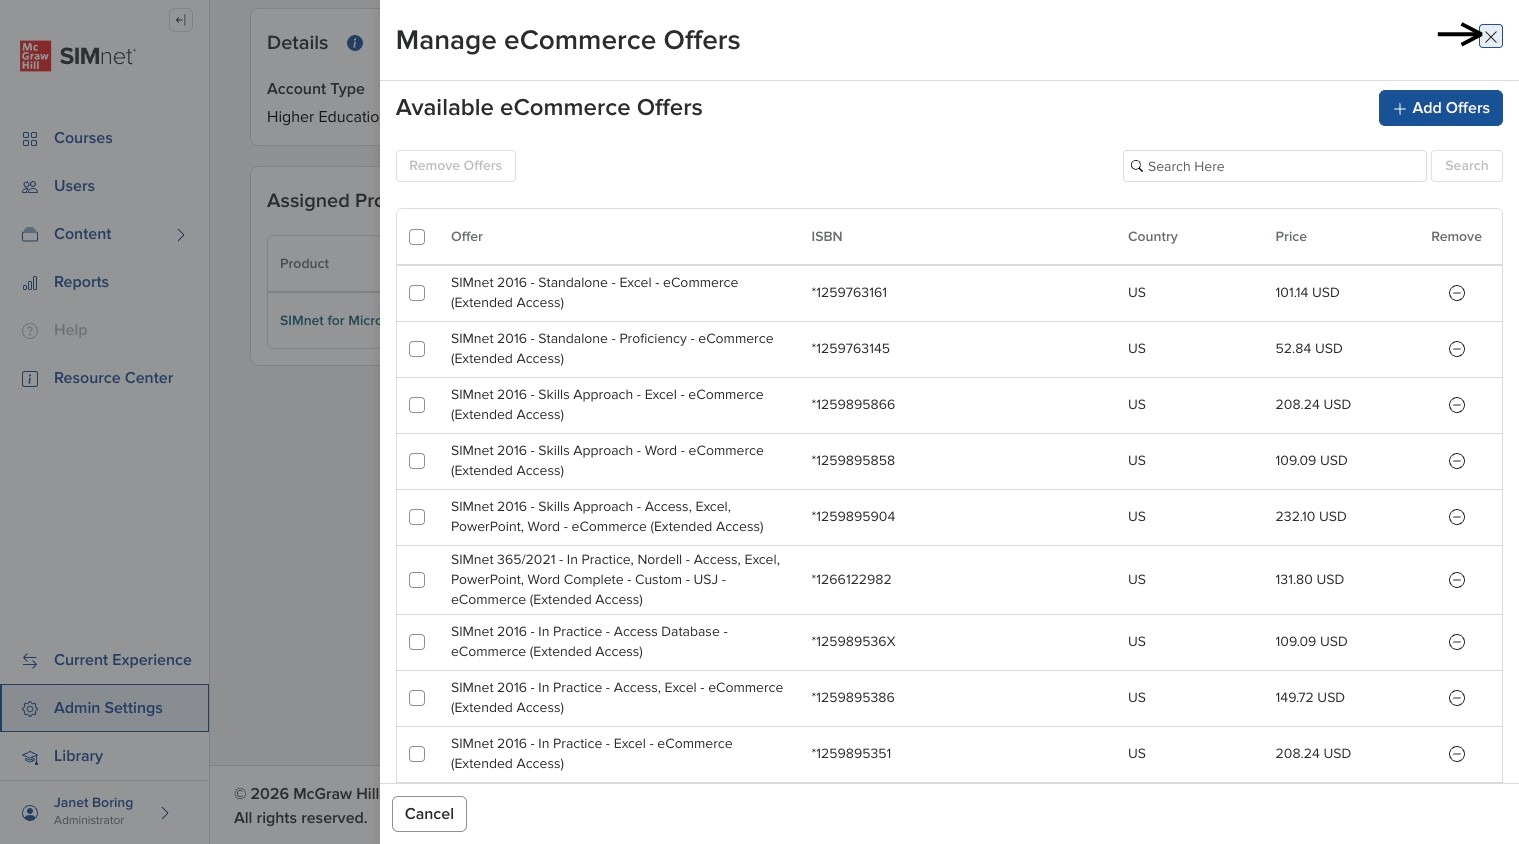Click the Details info icon
Viewport: 1519px width, 844px height.
(354, 43)
